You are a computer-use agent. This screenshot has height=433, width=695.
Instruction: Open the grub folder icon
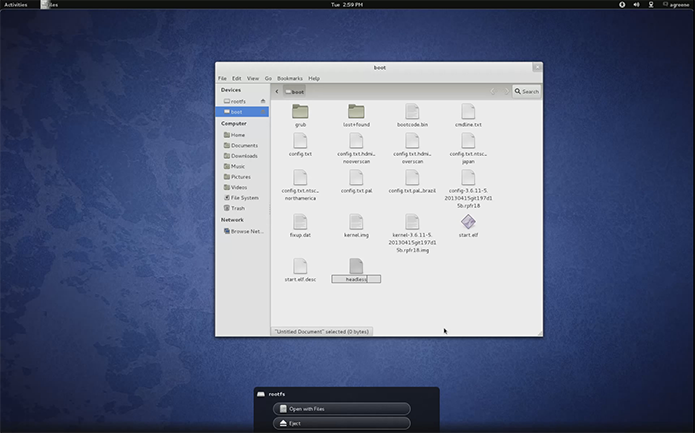pos(300,112)
